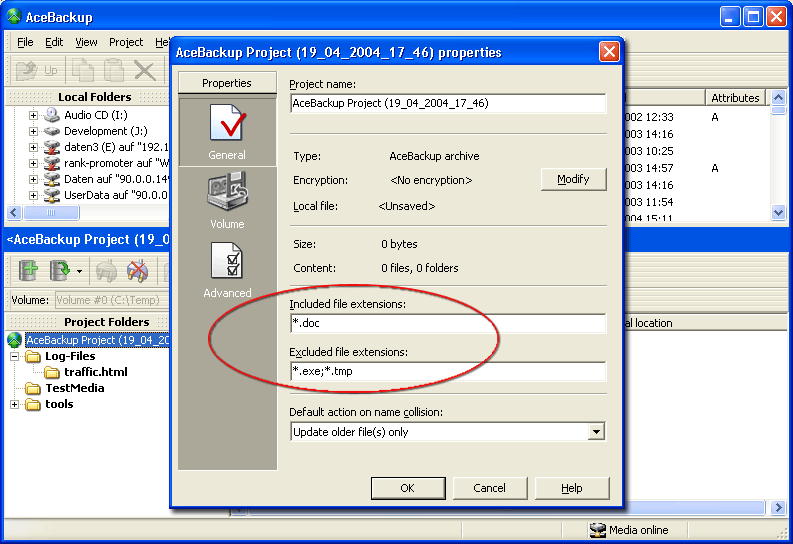
Task: Click the '002 12:33' date entry
Action: pyautogui.click(x=649, y=117)
